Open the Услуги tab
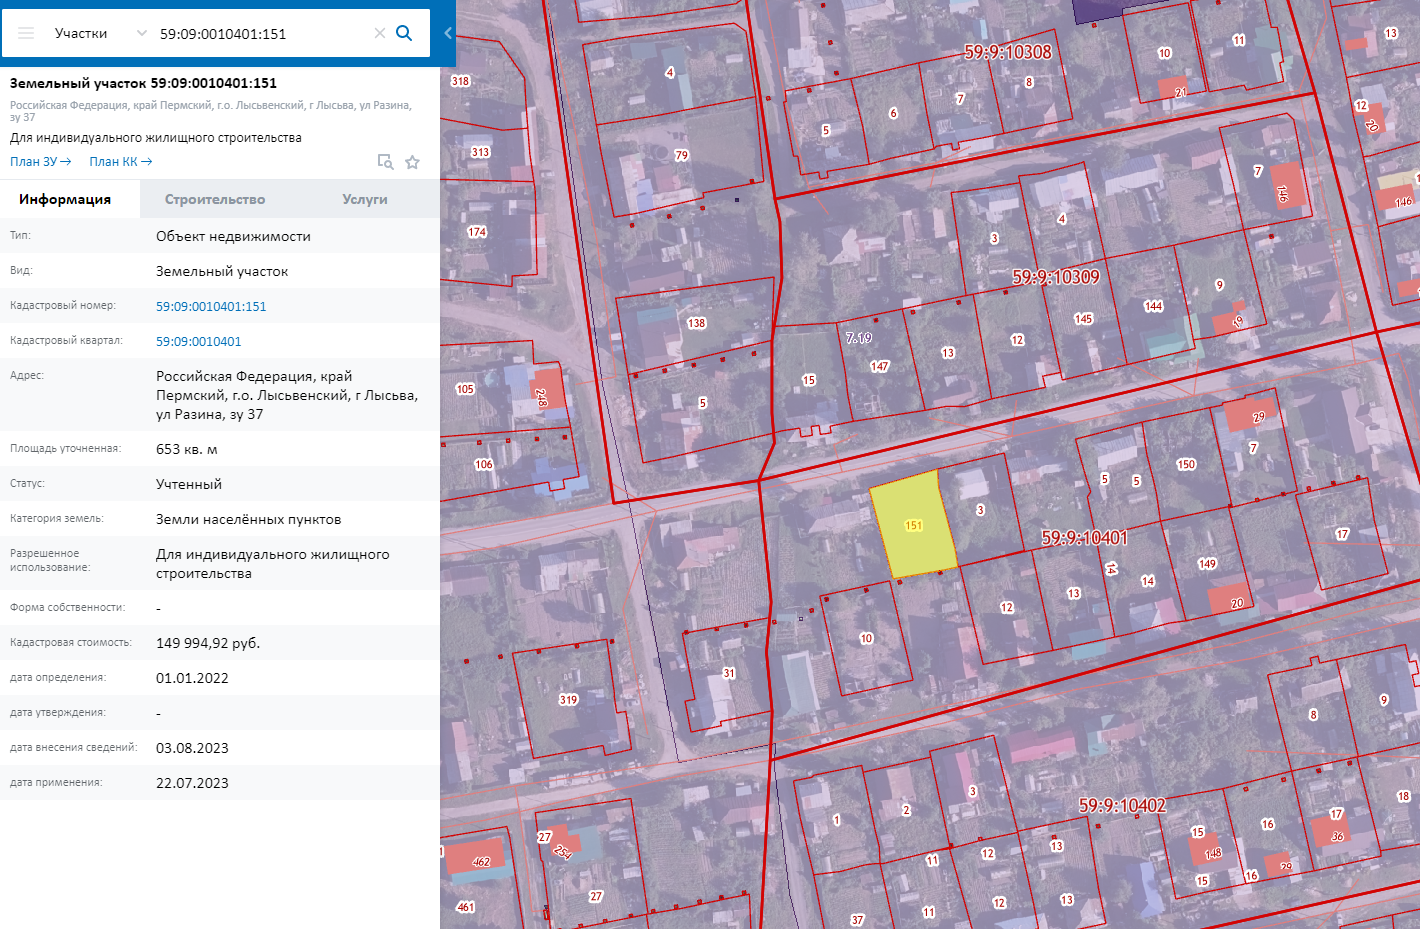Viewport: 1420px width, 929px height. (364, 200)
